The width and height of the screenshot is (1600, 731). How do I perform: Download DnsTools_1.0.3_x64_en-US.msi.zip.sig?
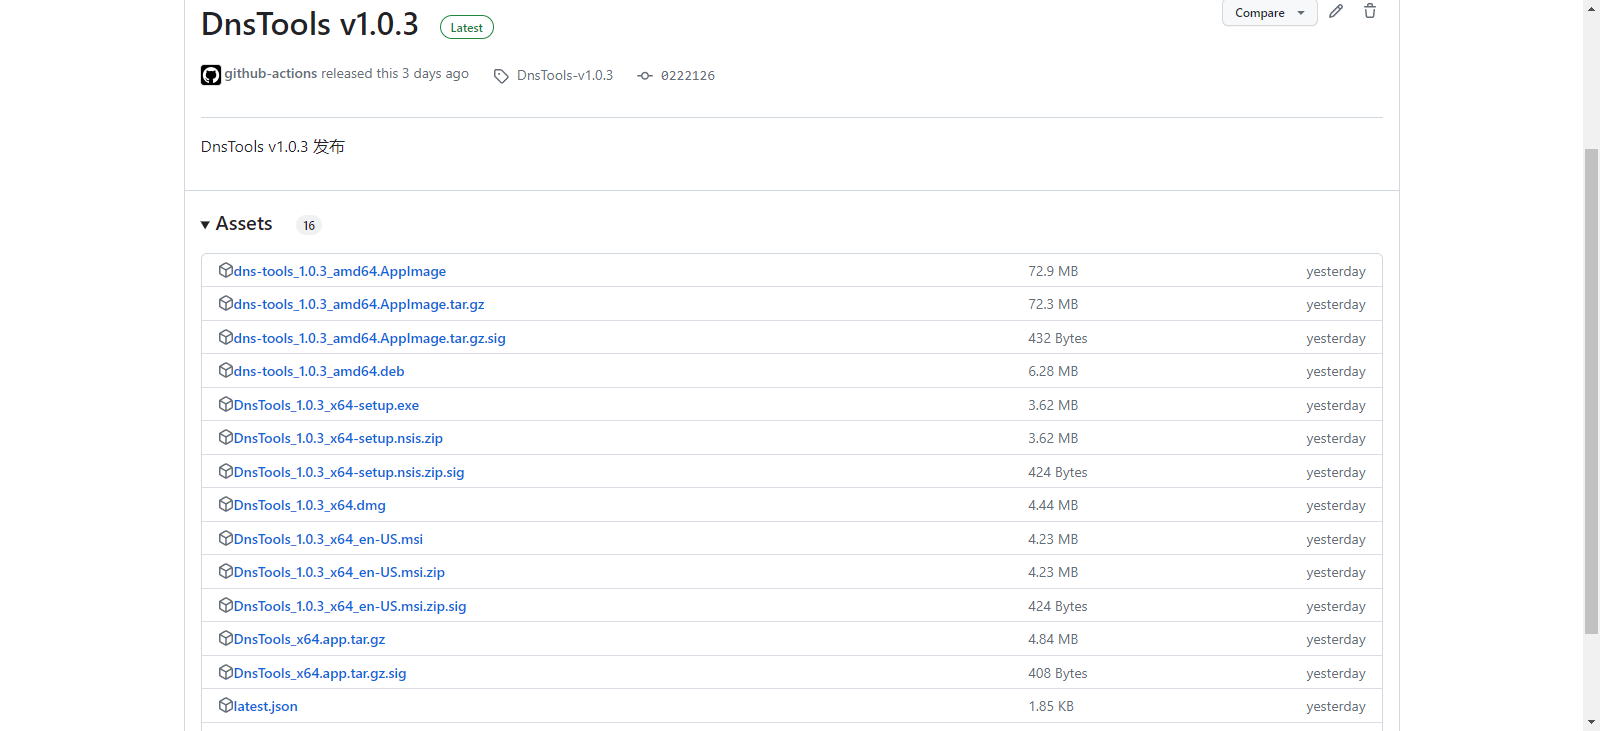(x=350, y=606)
